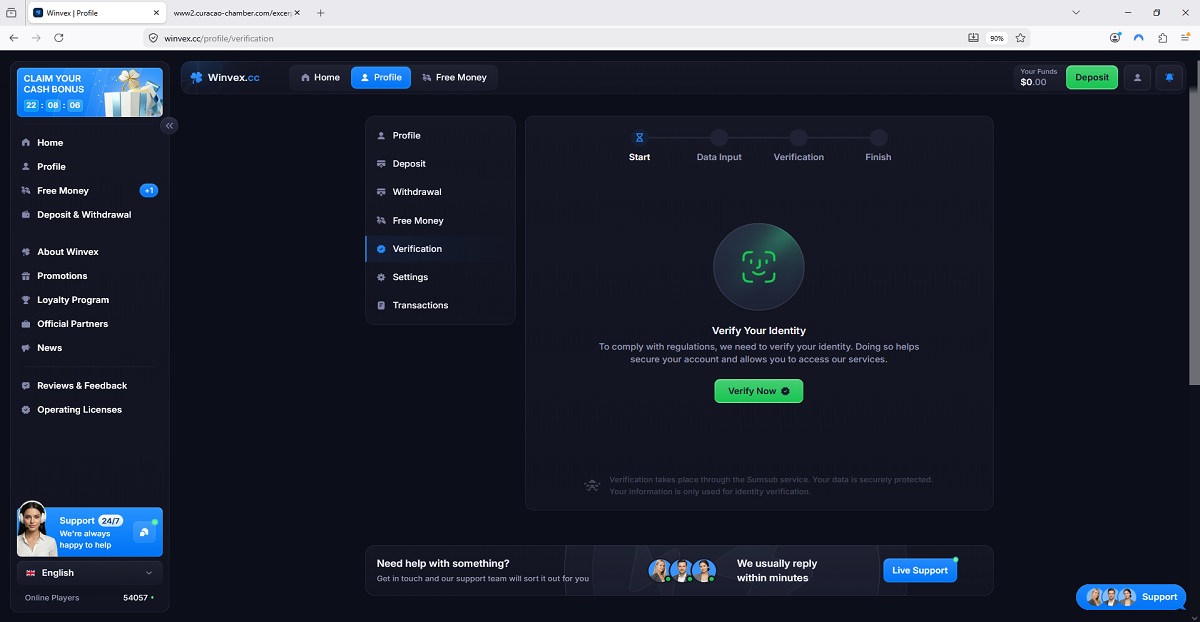The width and height of the screenshot is (1200, 622).
Task: Open a new browser tab
Action: pyautogui.click(x=320, y=13)
